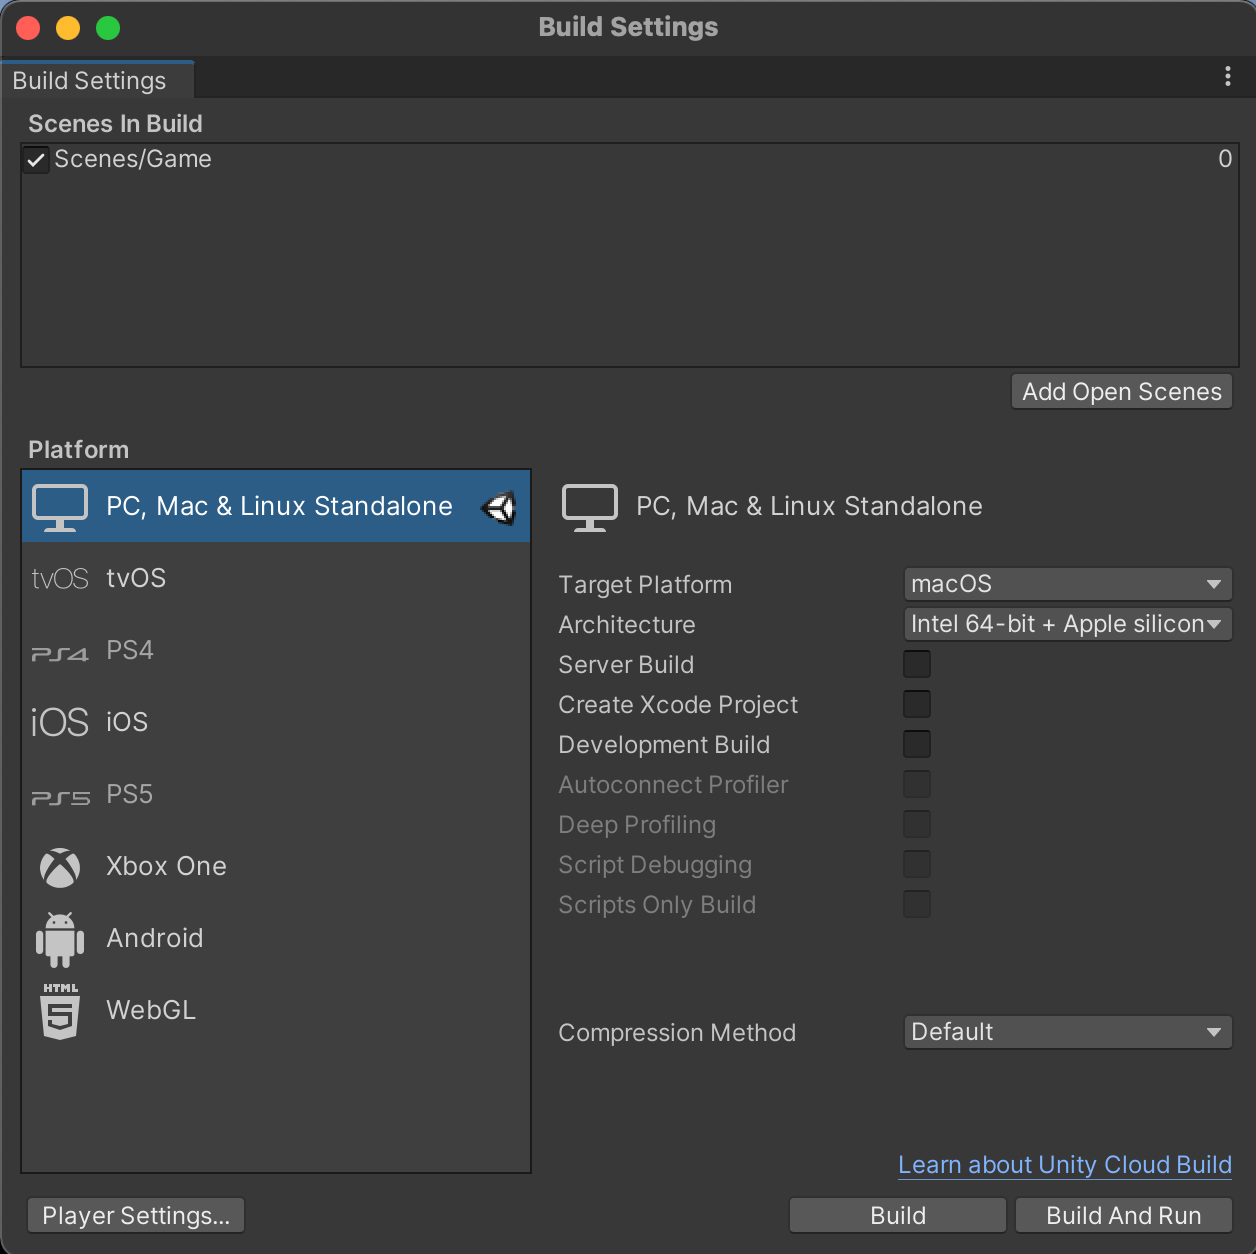Click the Unity logo next to selected platform

tap(499, 507)
